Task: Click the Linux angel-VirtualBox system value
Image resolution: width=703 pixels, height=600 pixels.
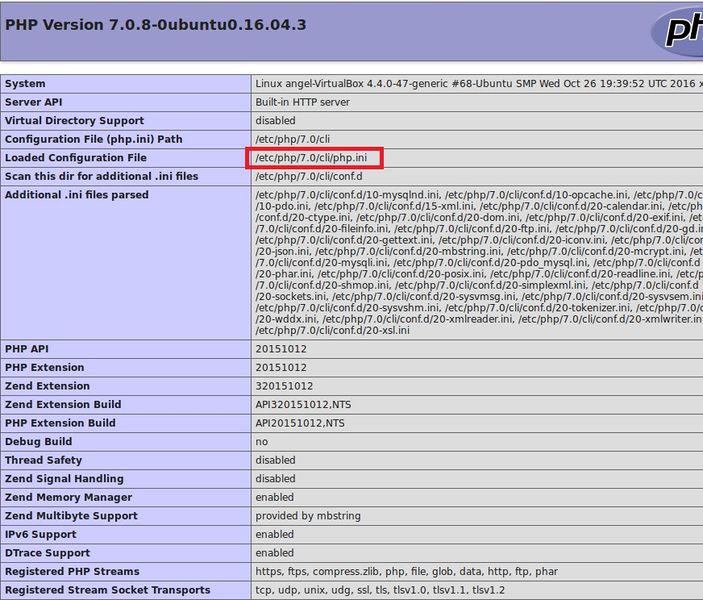Action: pos(479,84)
